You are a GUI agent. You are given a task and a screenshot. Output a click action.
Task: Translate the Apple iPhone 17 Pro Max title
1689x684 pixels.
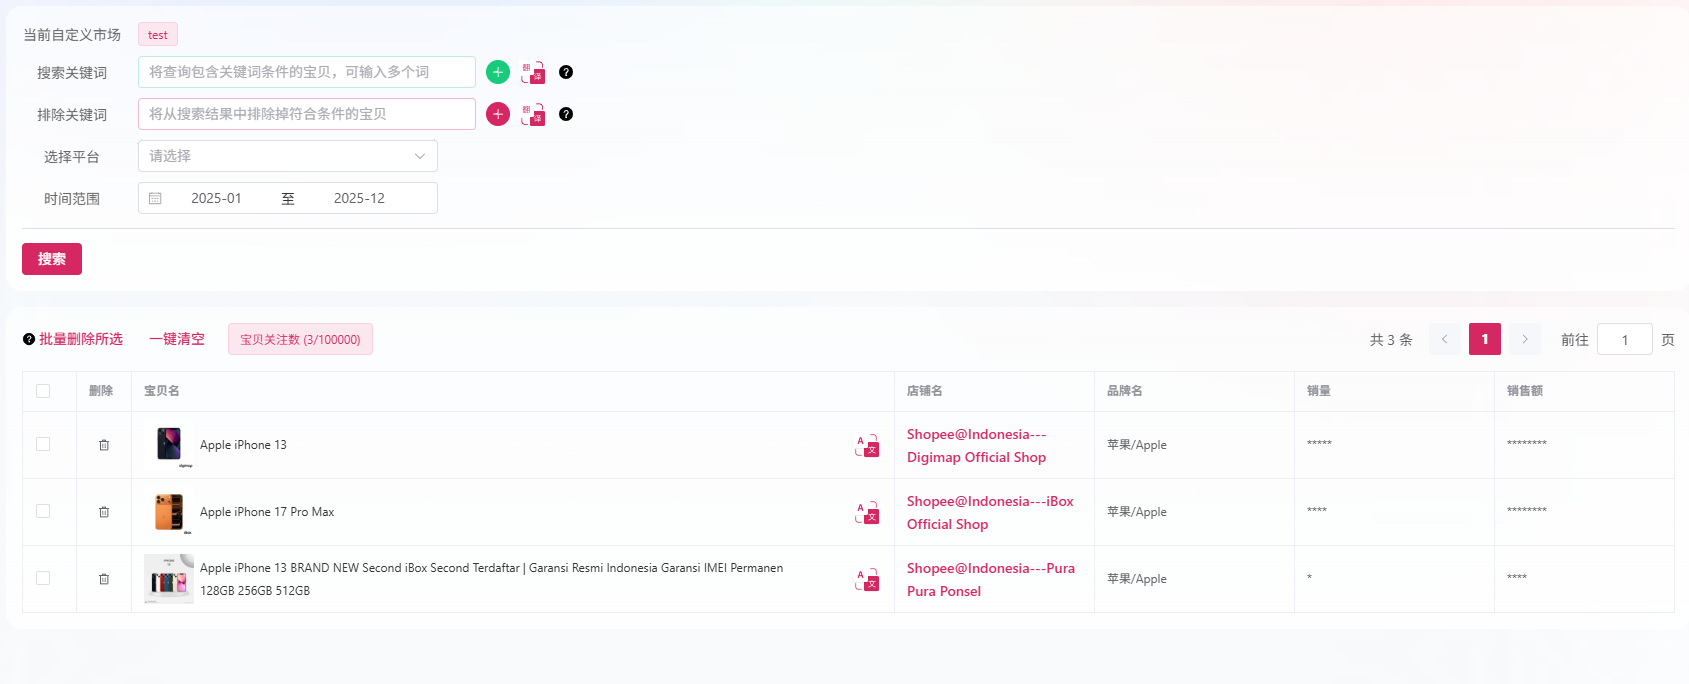tap(867, 513)
